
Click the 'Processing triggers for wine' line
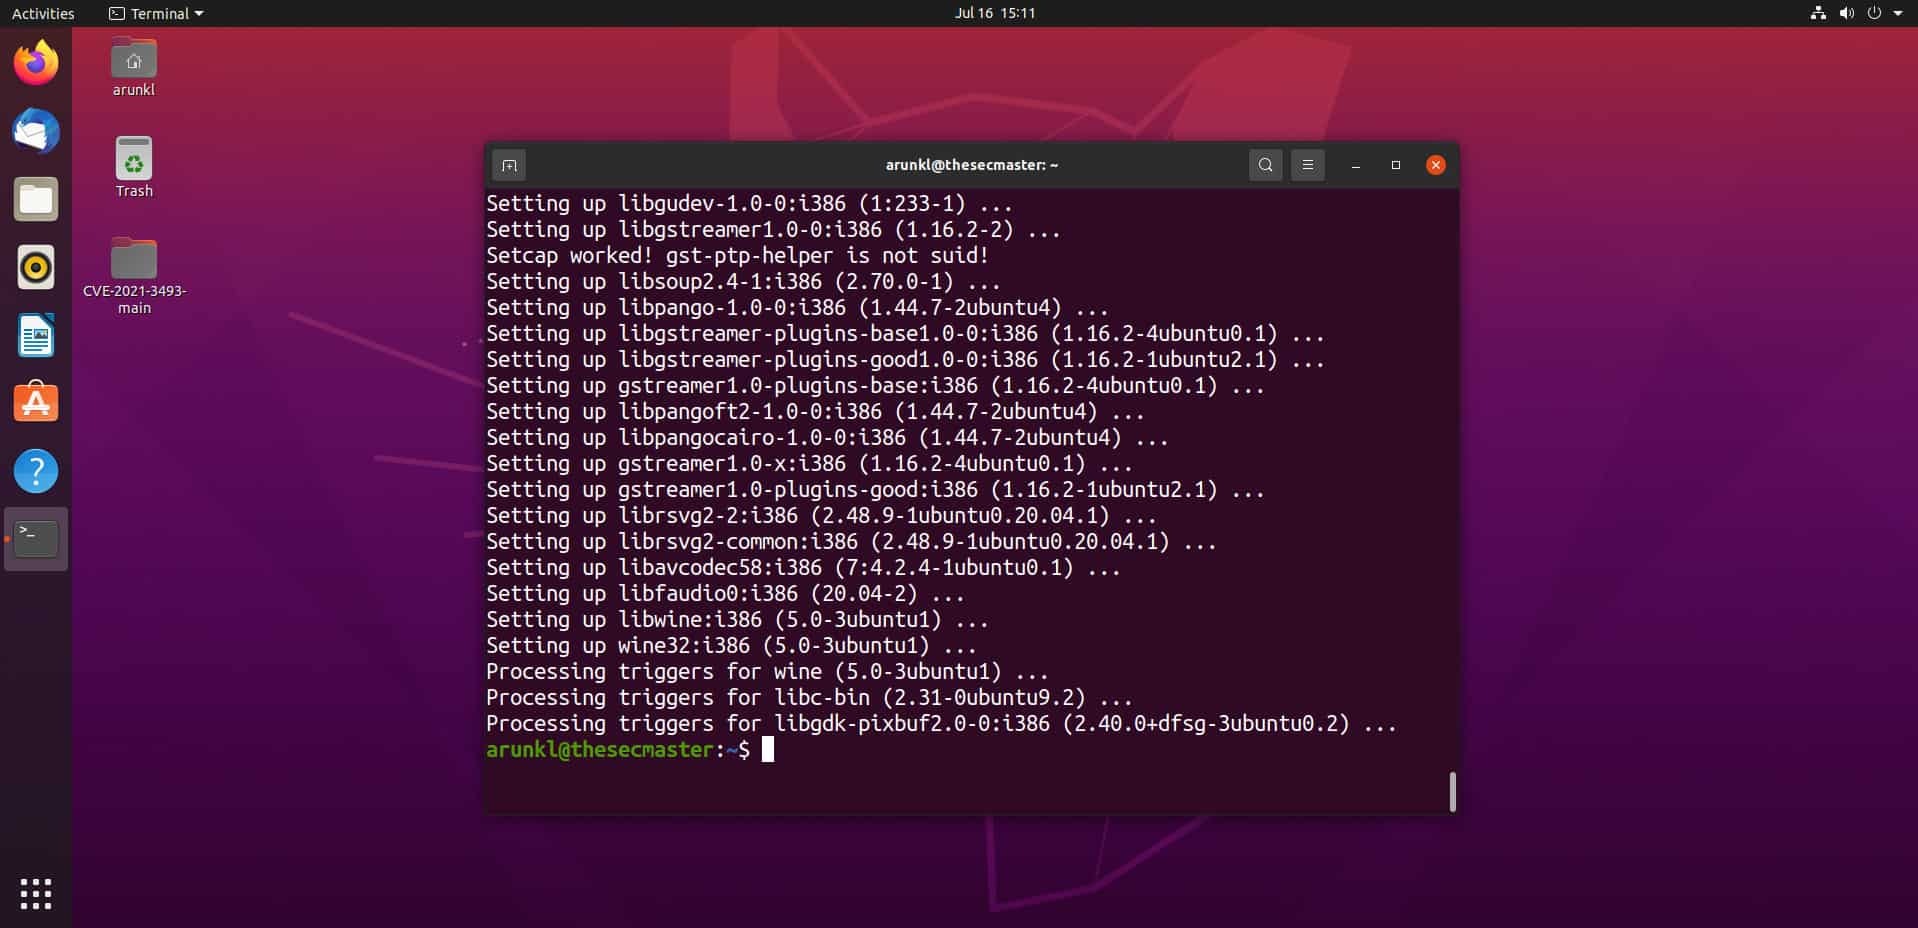[767, 671]
